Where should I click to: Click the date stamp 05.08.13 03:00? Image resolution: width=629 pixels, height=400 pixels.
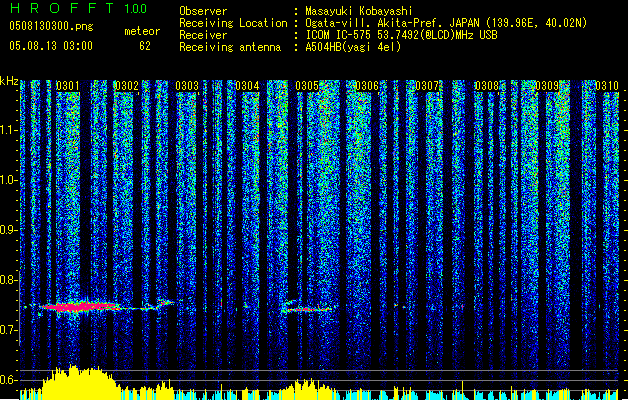coord(51,46)
